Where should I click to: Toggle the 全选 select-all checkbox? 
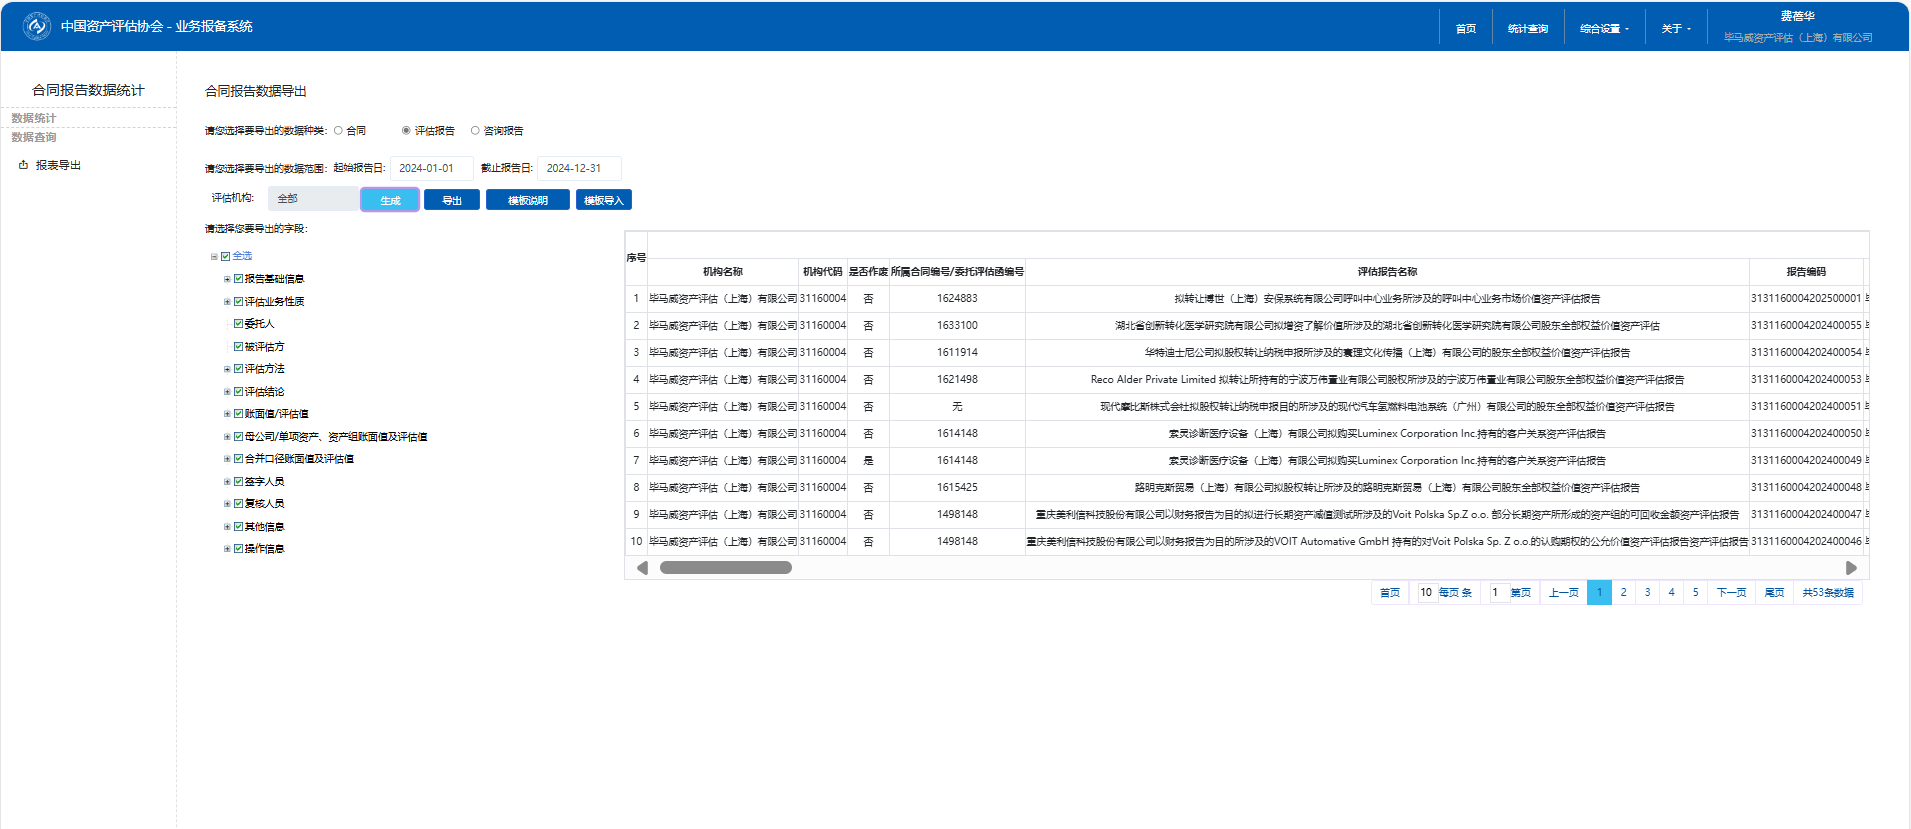click(225, 257)
